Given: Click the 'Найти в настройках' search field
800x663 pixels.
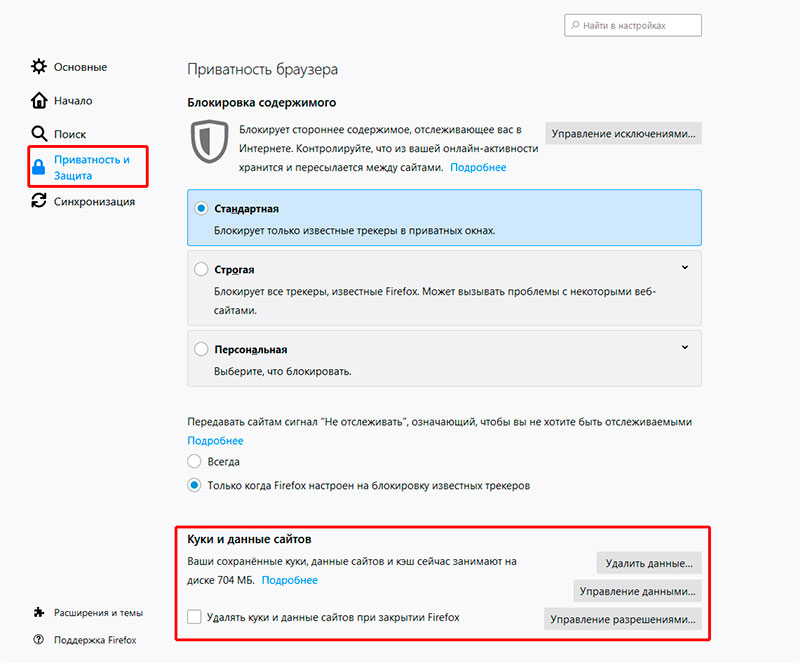Looking at the screenshot, I should point(633,25).
